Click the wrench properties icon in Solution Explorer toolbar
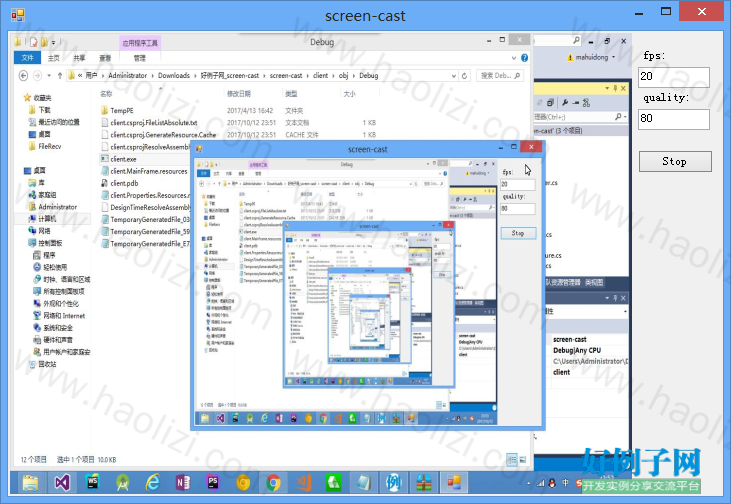The width and height of the screenshot is (731, 504). point(565,103)
